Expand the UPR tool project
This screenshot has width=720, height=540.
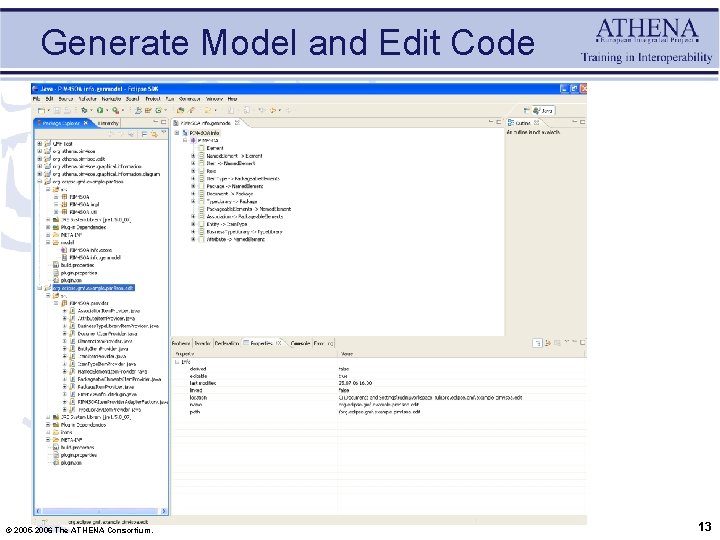pyautogui.click(x=39, y=144)
